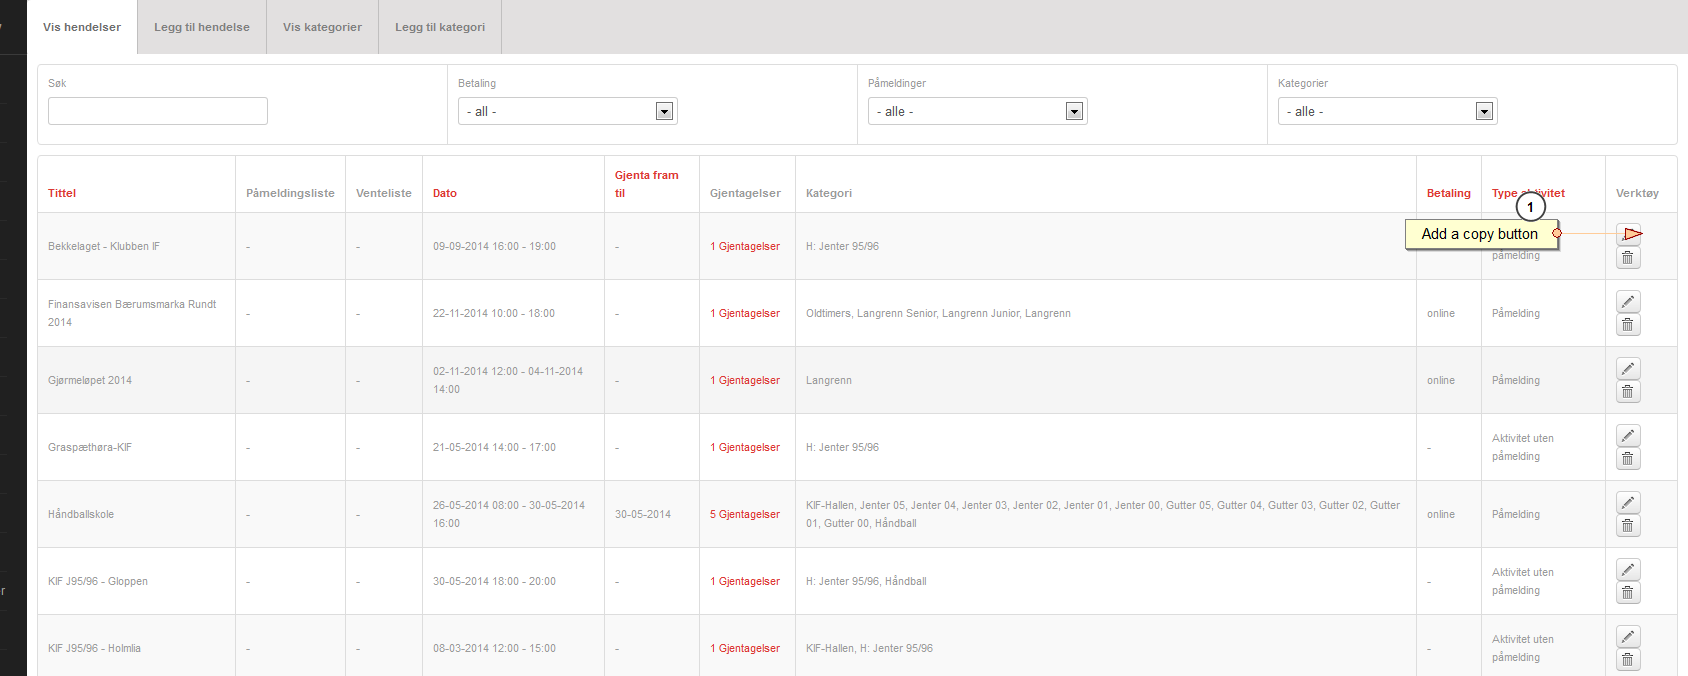Edit the Gjørmeløpet 2014 event
This screenshot has width=1688, height=676.
(1628, 368)
